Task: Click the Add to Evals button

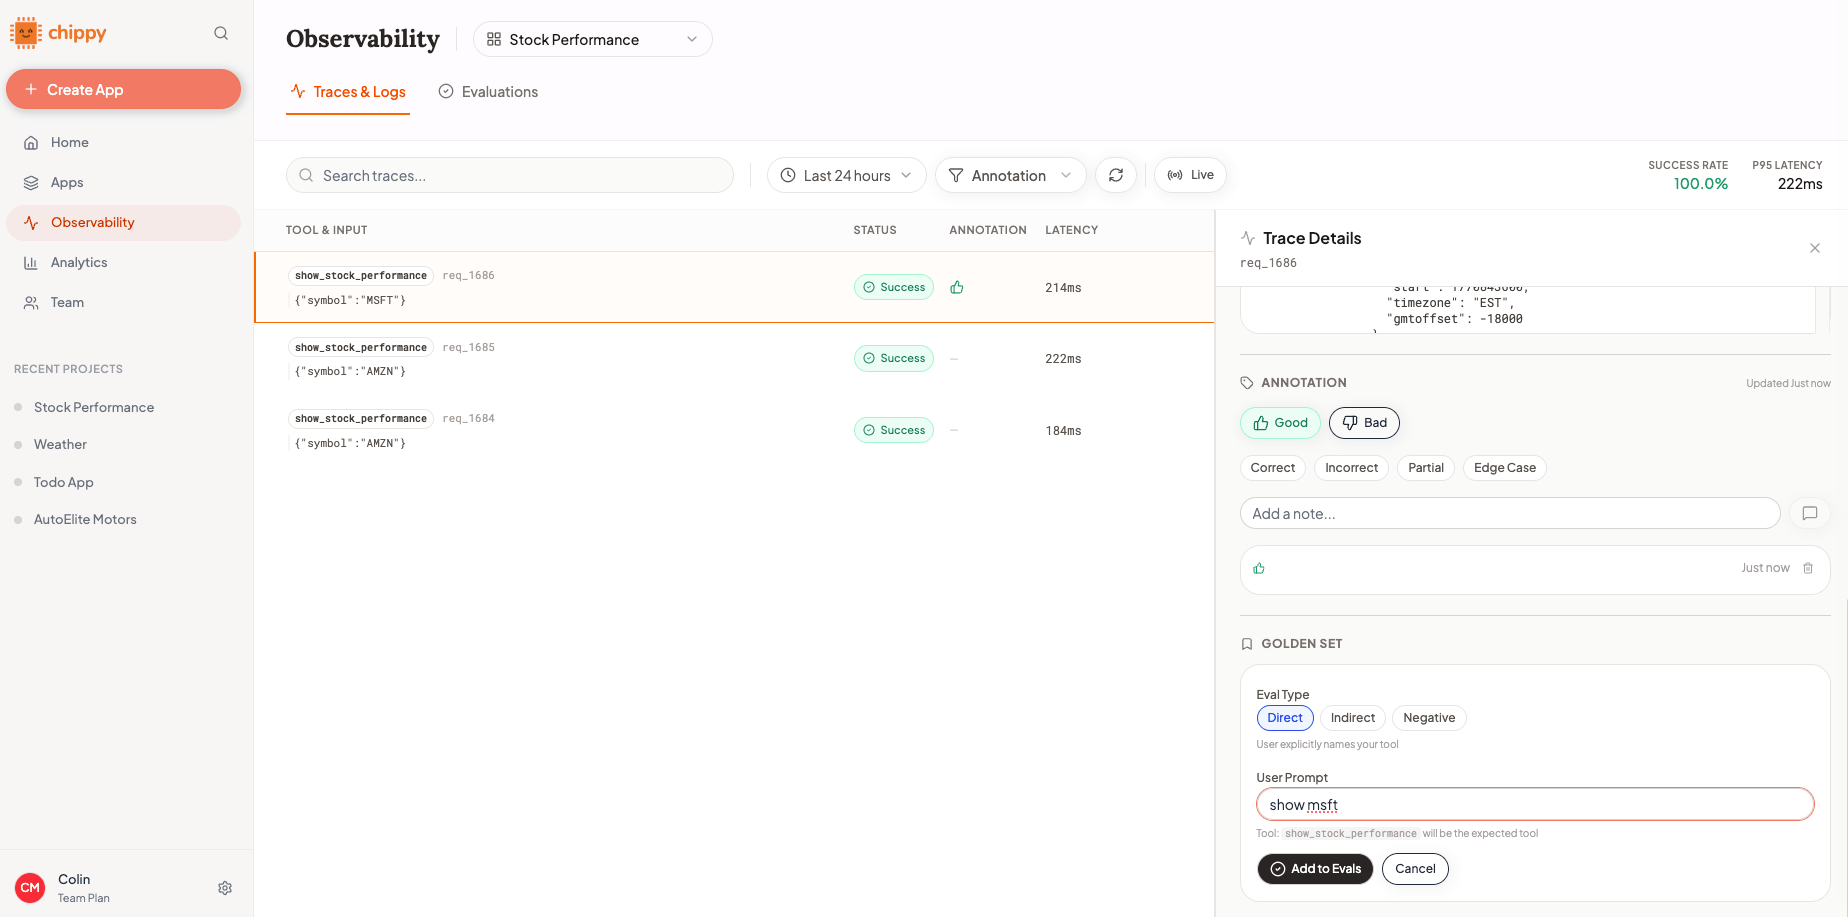Action: coord(1315,869)
